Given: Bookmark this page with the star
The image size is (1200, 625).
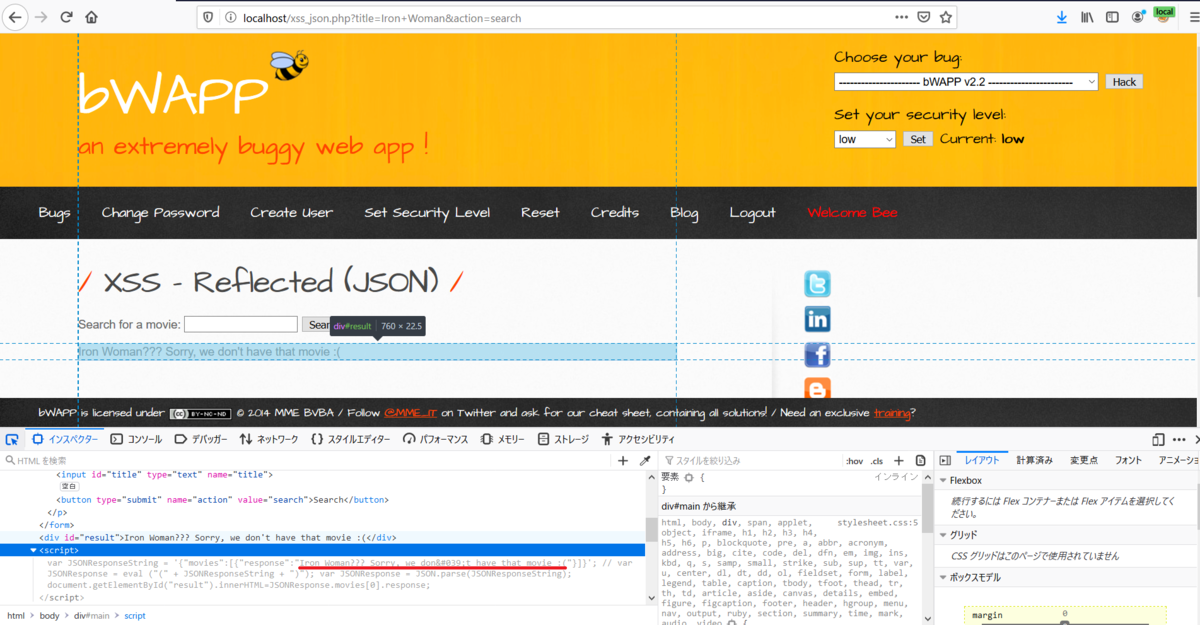Looking at the screenshot, I should (x=946, y=17).
